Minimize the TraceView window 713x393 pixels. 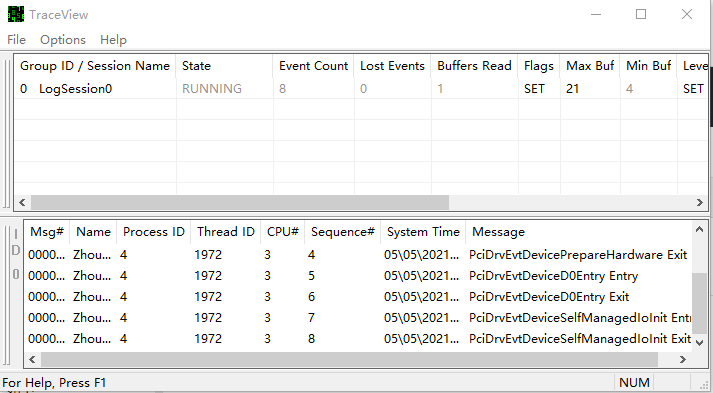[x=596, y=15]
